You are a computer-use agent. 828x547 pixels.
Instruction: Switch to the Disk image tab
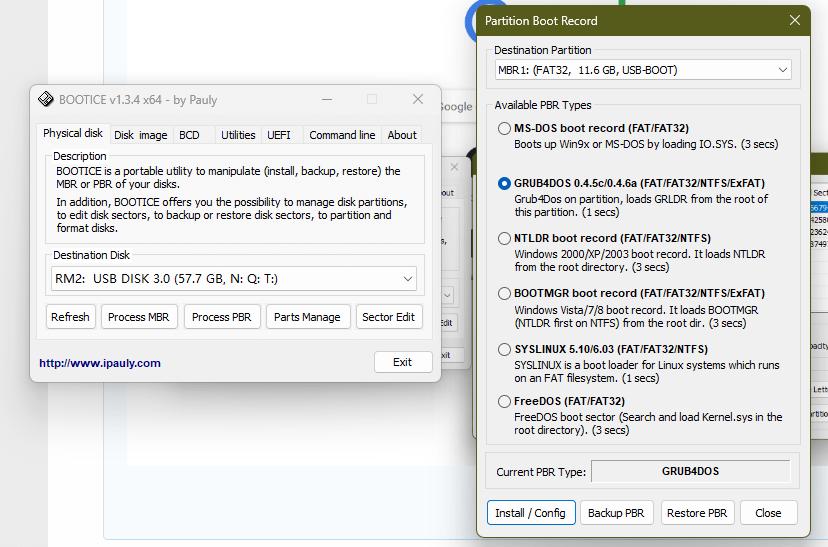point(140,135)
